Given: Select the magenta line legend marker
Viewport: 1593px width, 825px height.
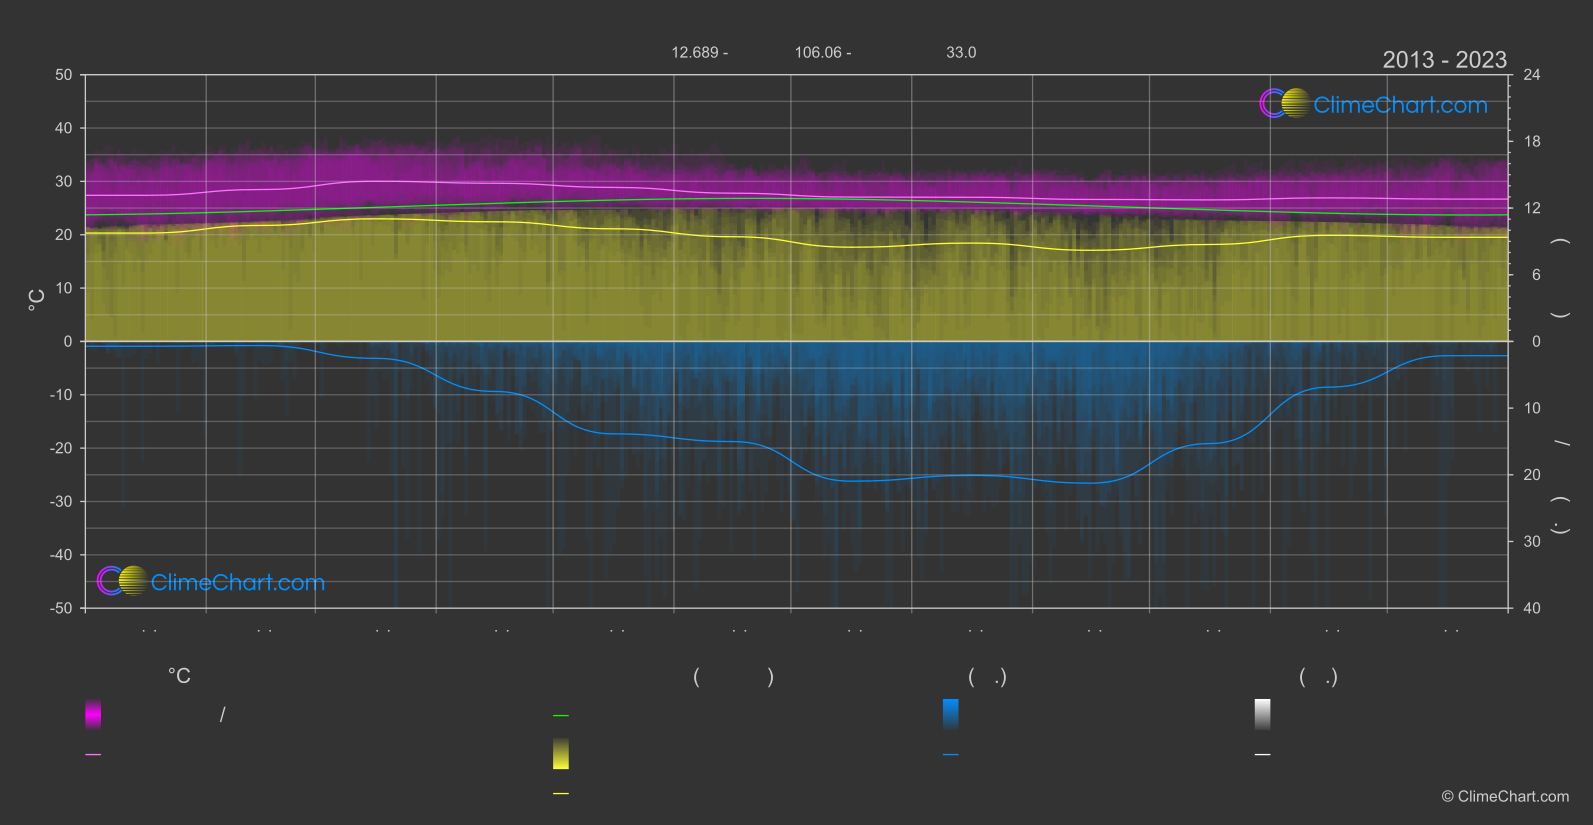Looking at the screenshot, I should pyautogui.click(x=93, y=755).
